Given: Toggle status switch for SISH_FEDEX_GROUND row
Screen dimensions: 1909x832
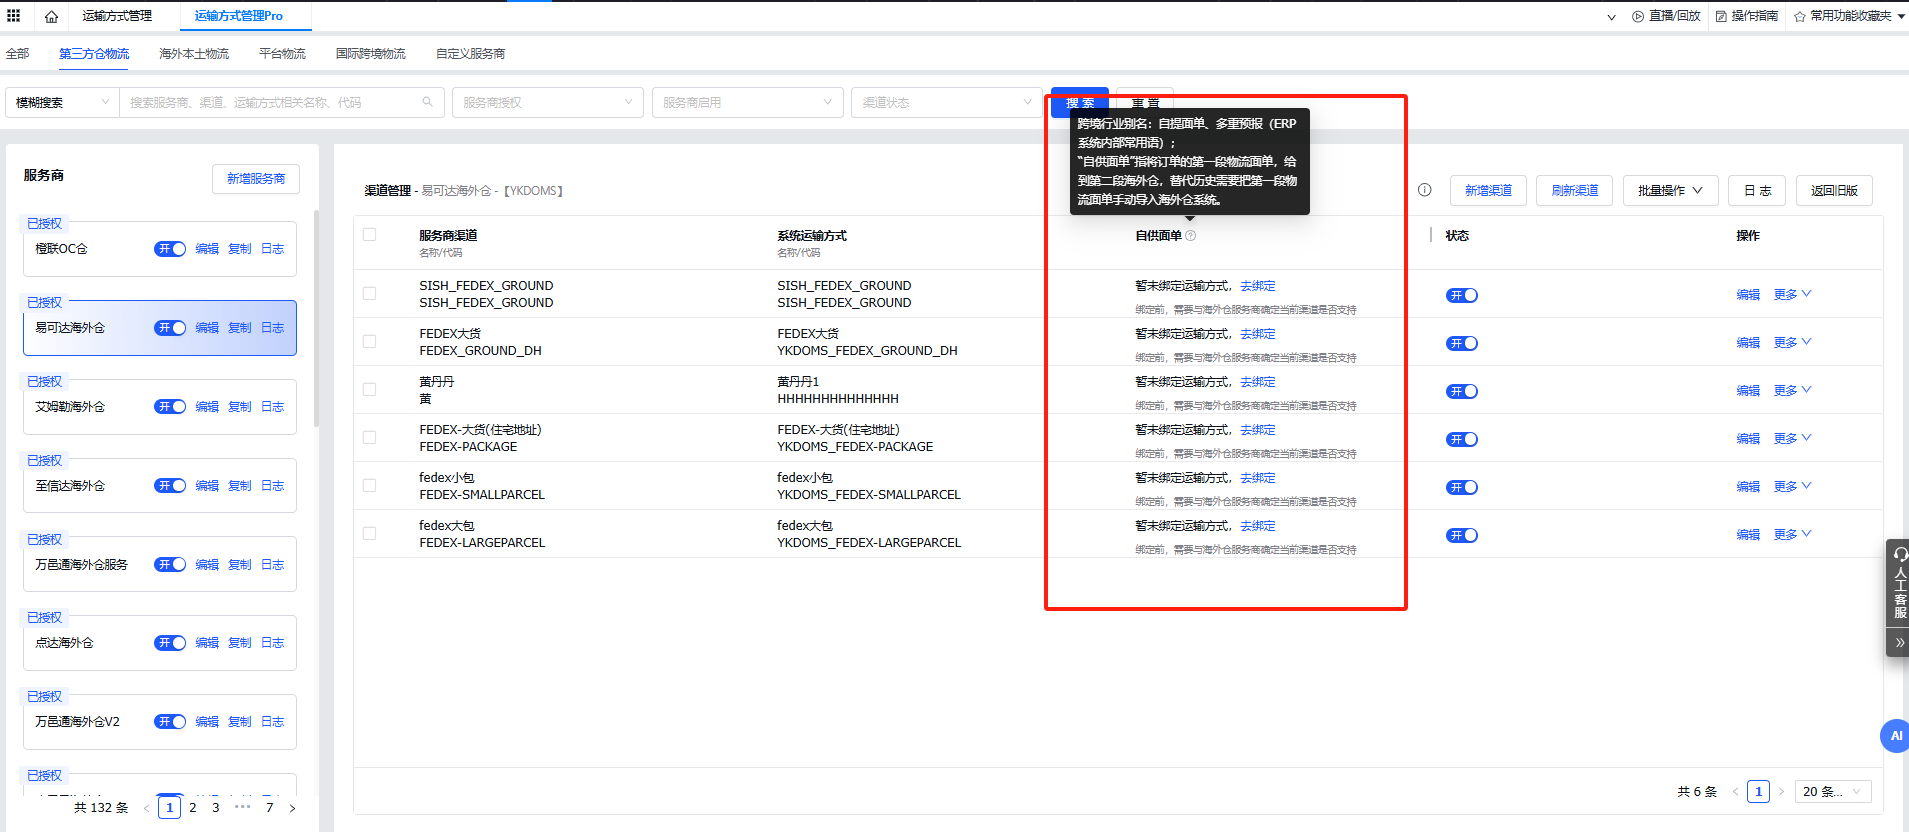Looking at the screenshot, I should [x=1462, y=295].
